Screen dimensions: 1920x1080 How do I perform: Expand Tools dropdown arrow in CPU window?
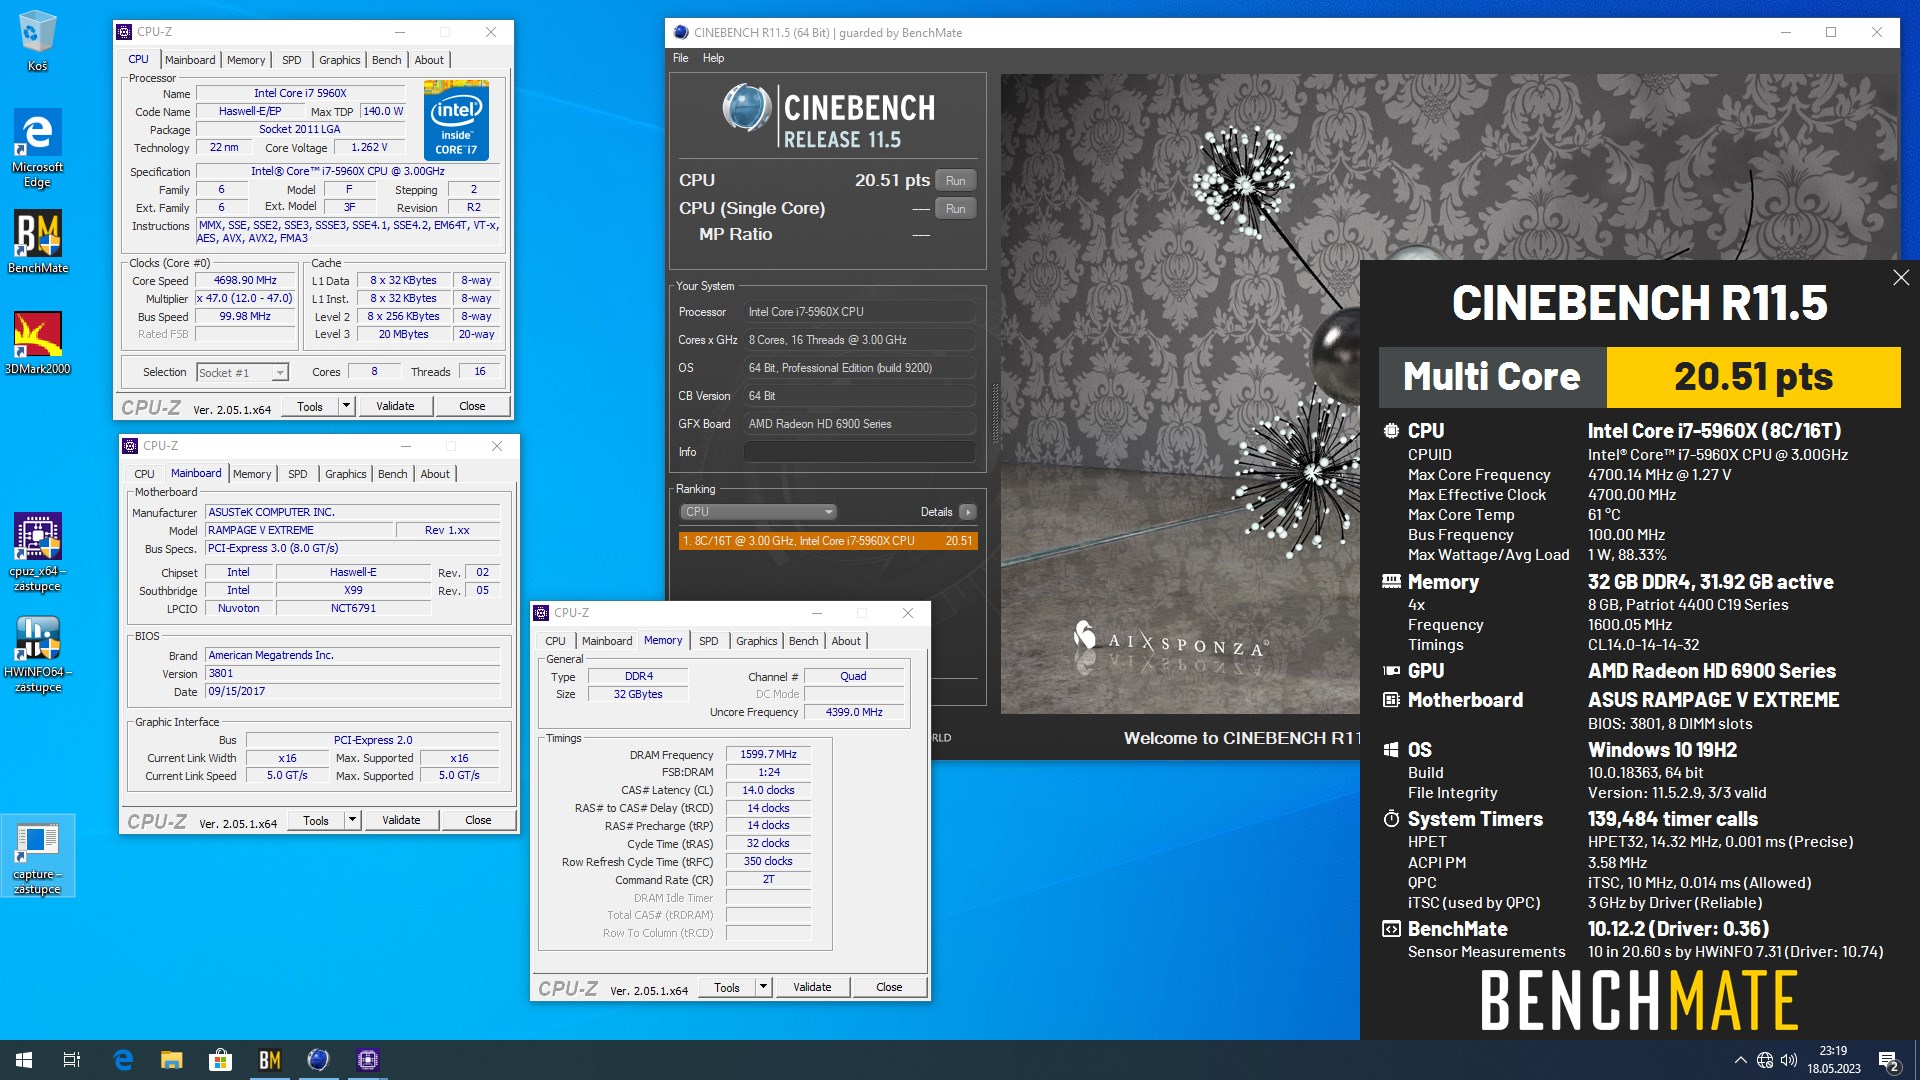point(346,406)
